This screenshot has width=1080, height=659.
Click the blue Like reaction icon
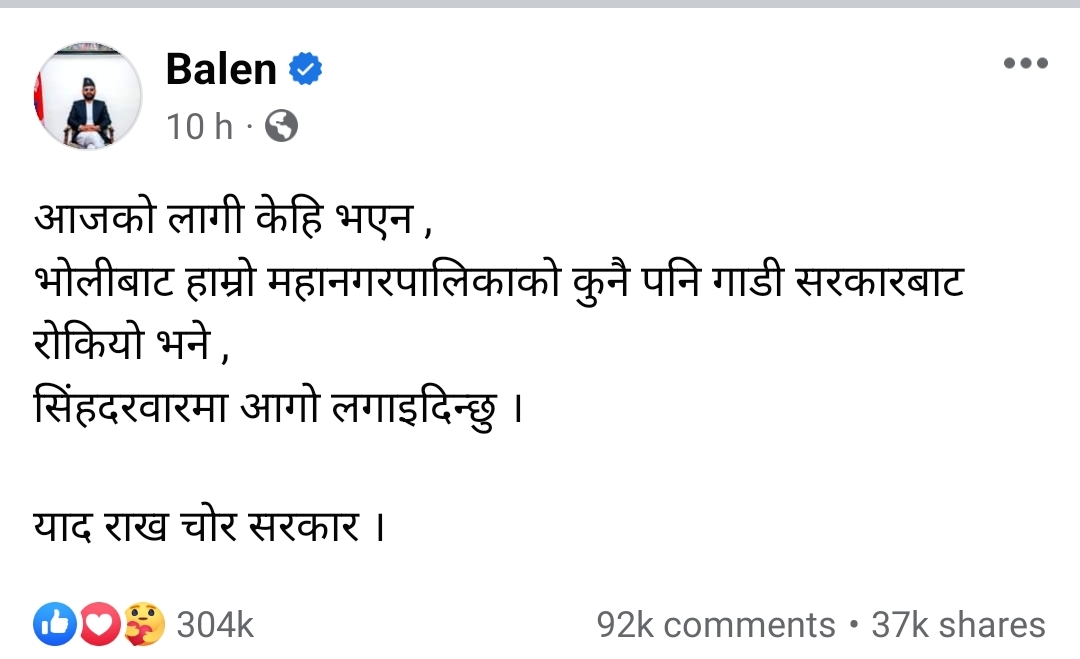click(x=55, y=625)
